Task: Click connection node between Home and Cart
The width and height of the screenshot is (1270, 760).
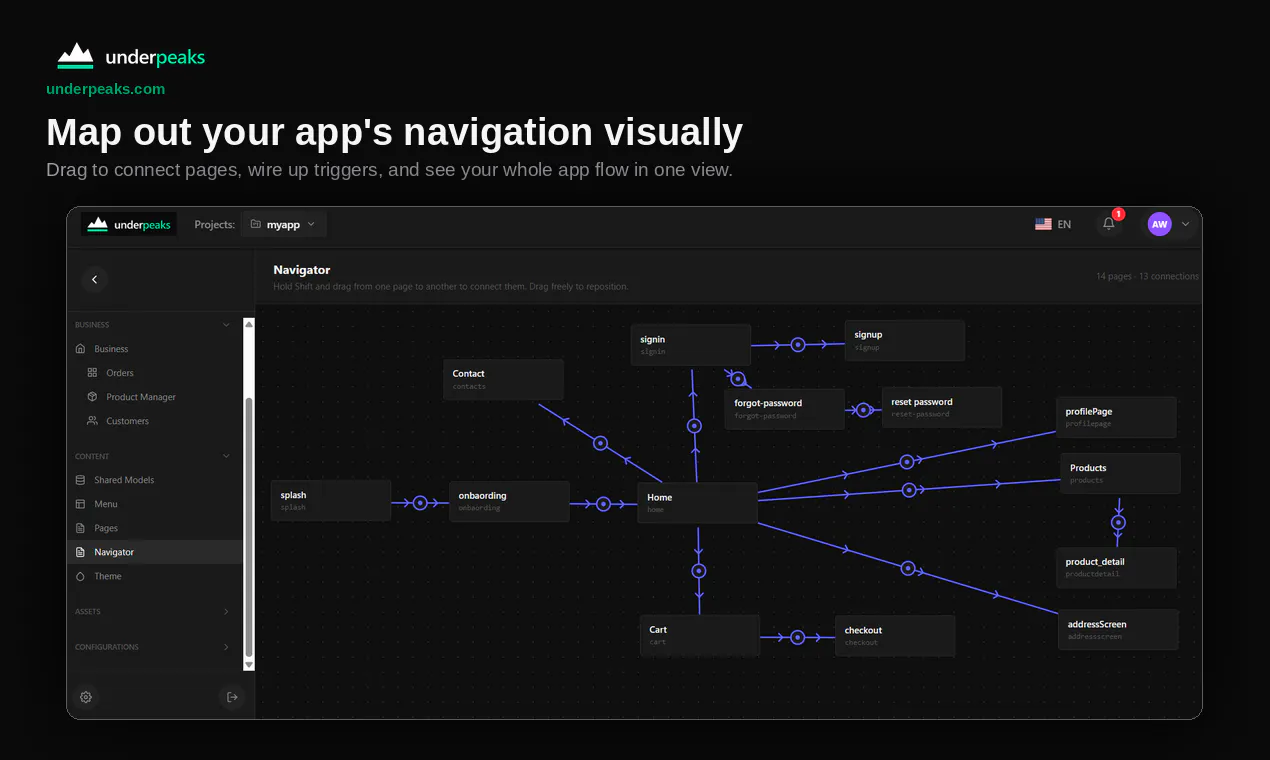Action: 699,571
